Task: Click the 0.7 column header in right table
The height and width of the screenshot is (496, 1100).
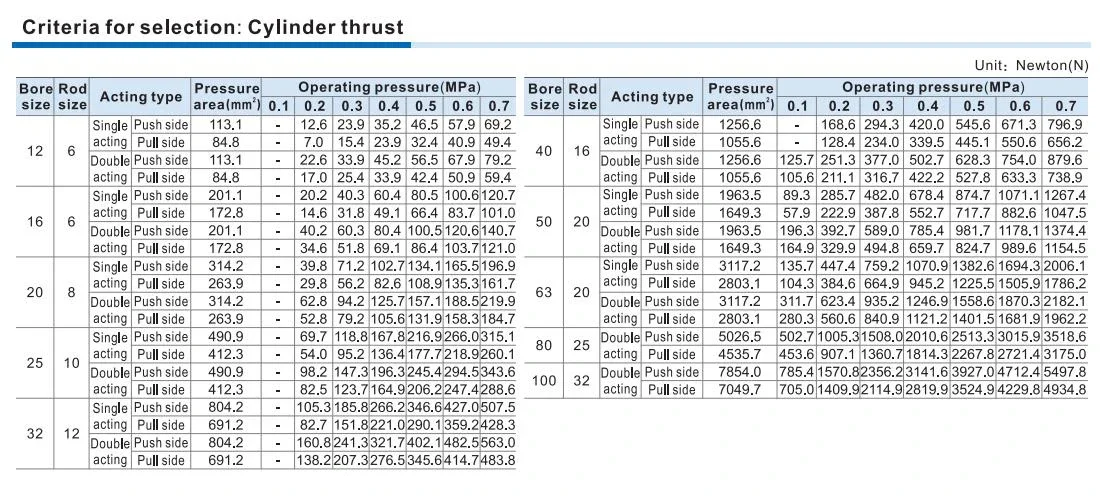Action: tap(1066, 106)
